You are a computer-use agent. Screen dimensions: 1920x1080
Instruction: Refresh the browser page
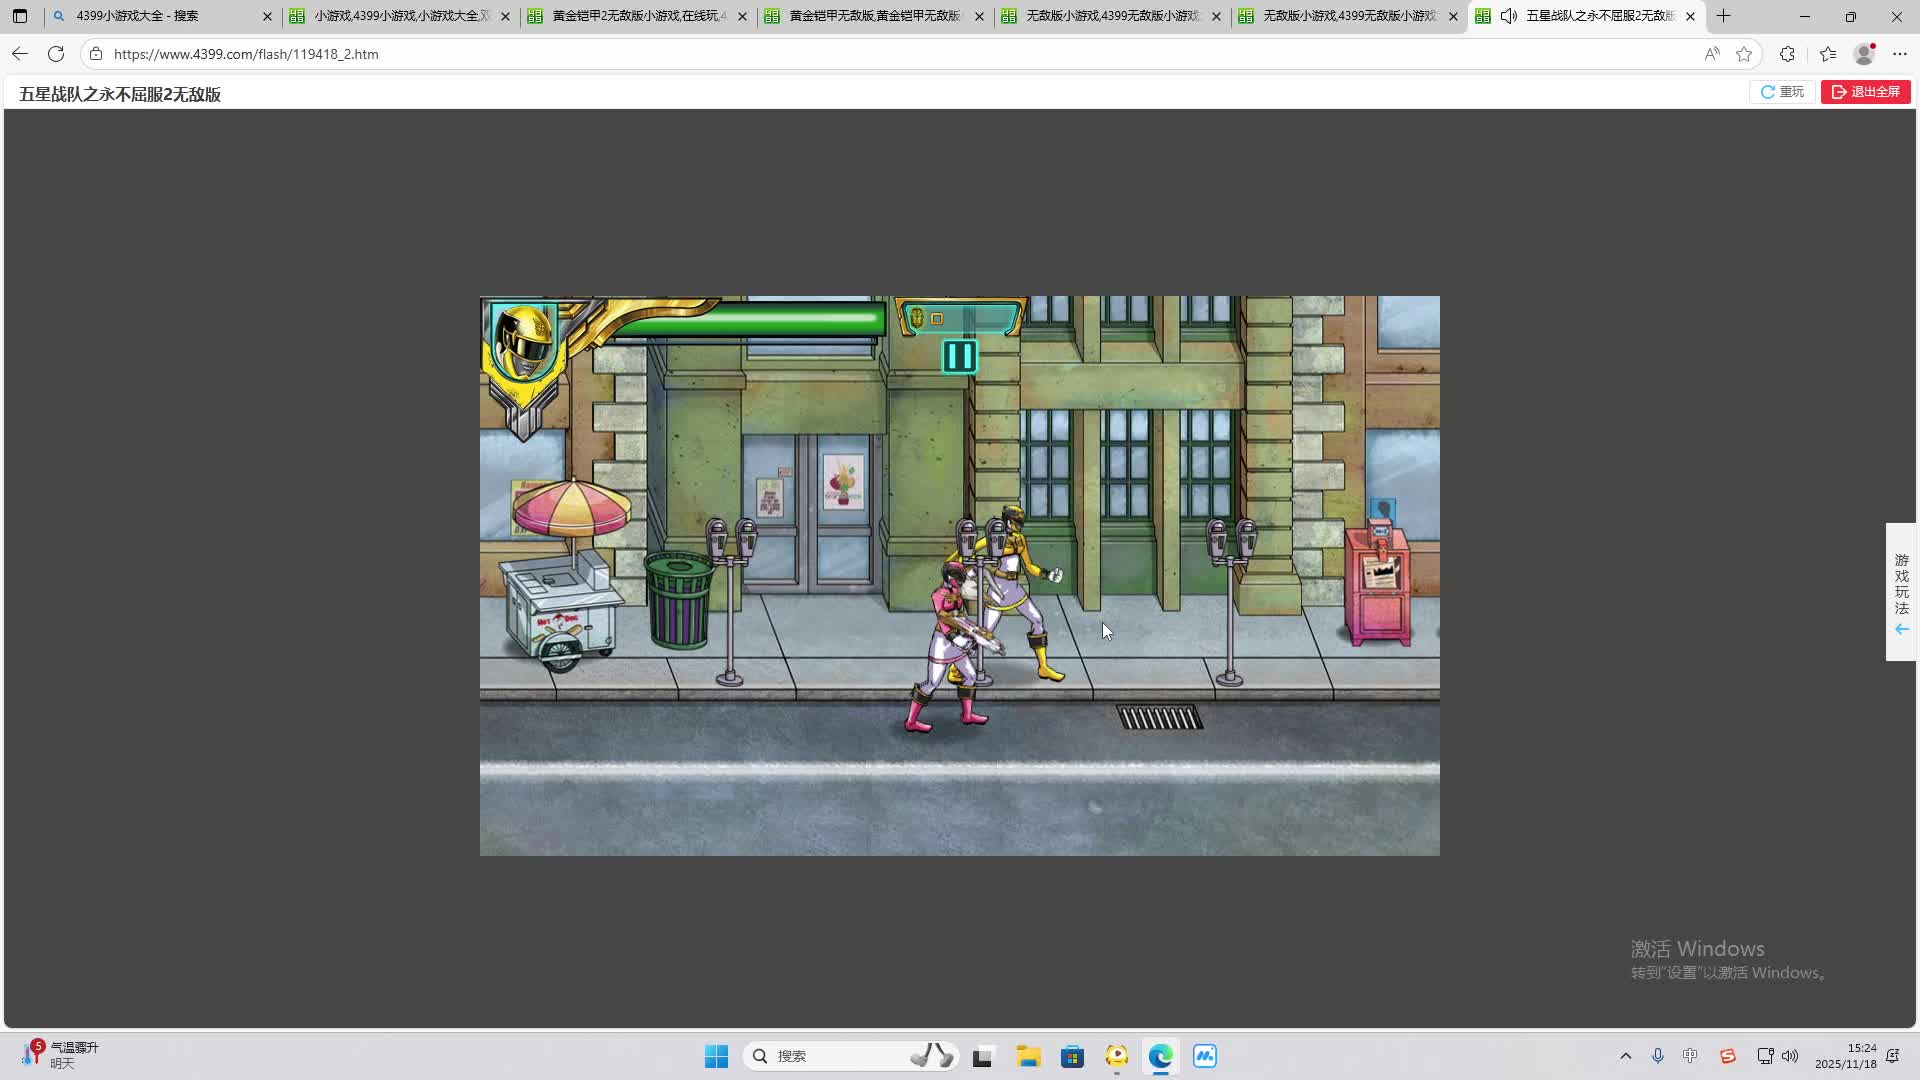point(56,54)
